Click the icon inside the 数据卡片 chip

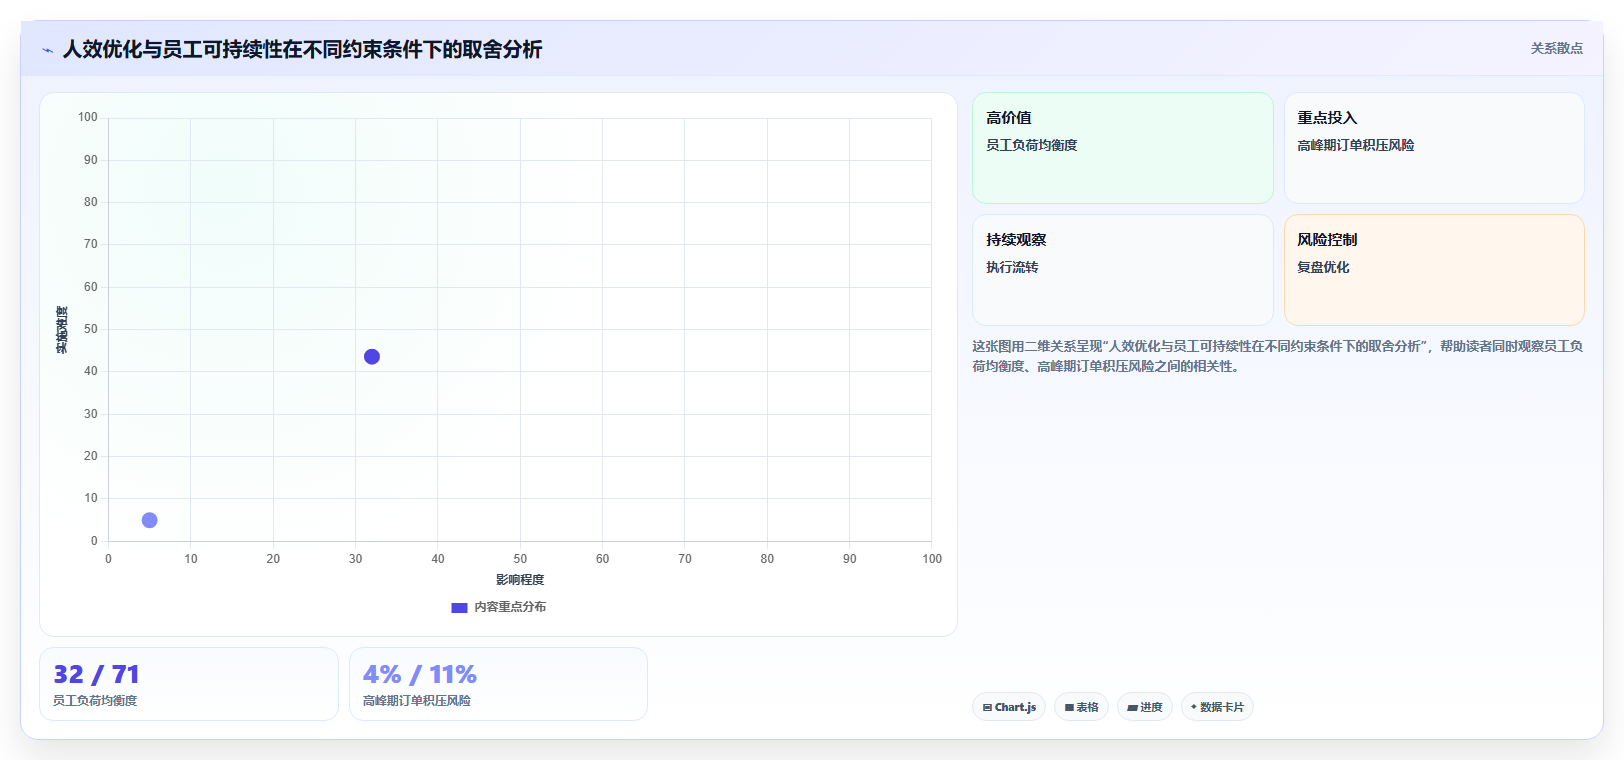coord(1193,707)
